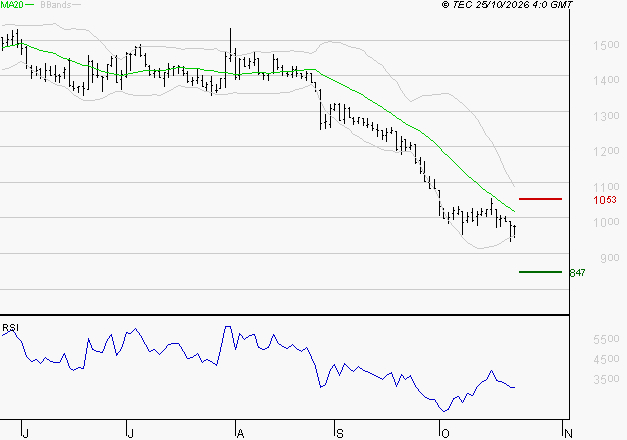Click the 4500 RSI axis label

(x=607, y=359)
